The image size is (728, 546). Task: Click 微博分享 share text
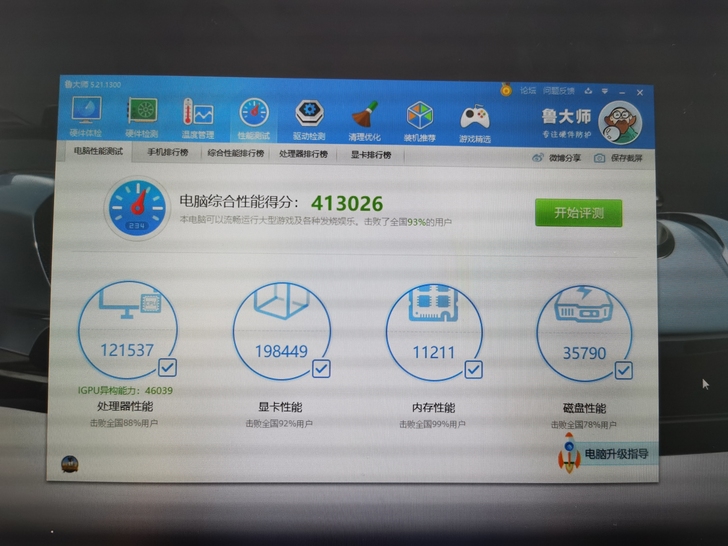[x=565, y=158]
